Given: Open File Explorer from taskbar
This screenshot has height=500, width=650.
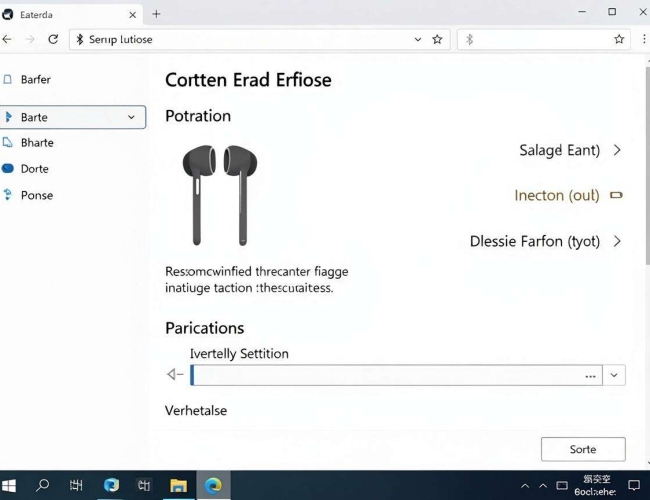Looking at the screenshot, I should click(178, 485).
